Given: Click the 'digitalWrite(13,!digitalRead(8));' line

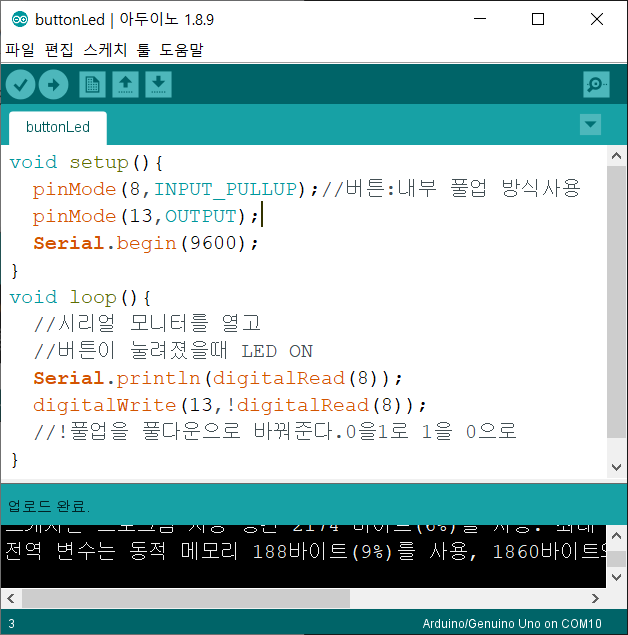Looking at the screenshot, I should (x=230, y=405).
